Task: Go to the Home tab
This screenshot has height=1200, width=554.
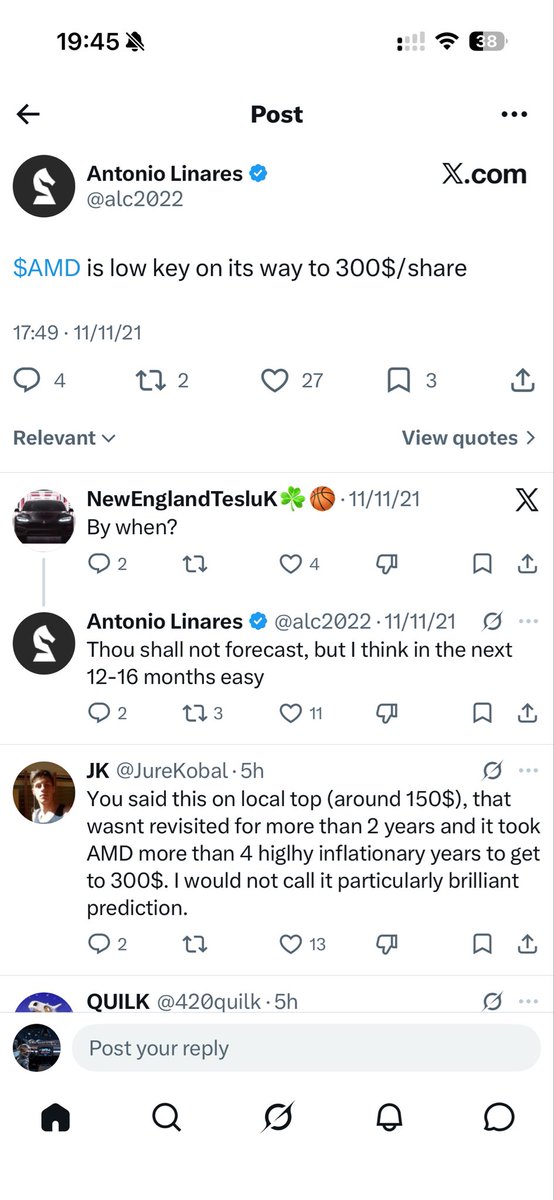Action: coord(56,1118)
